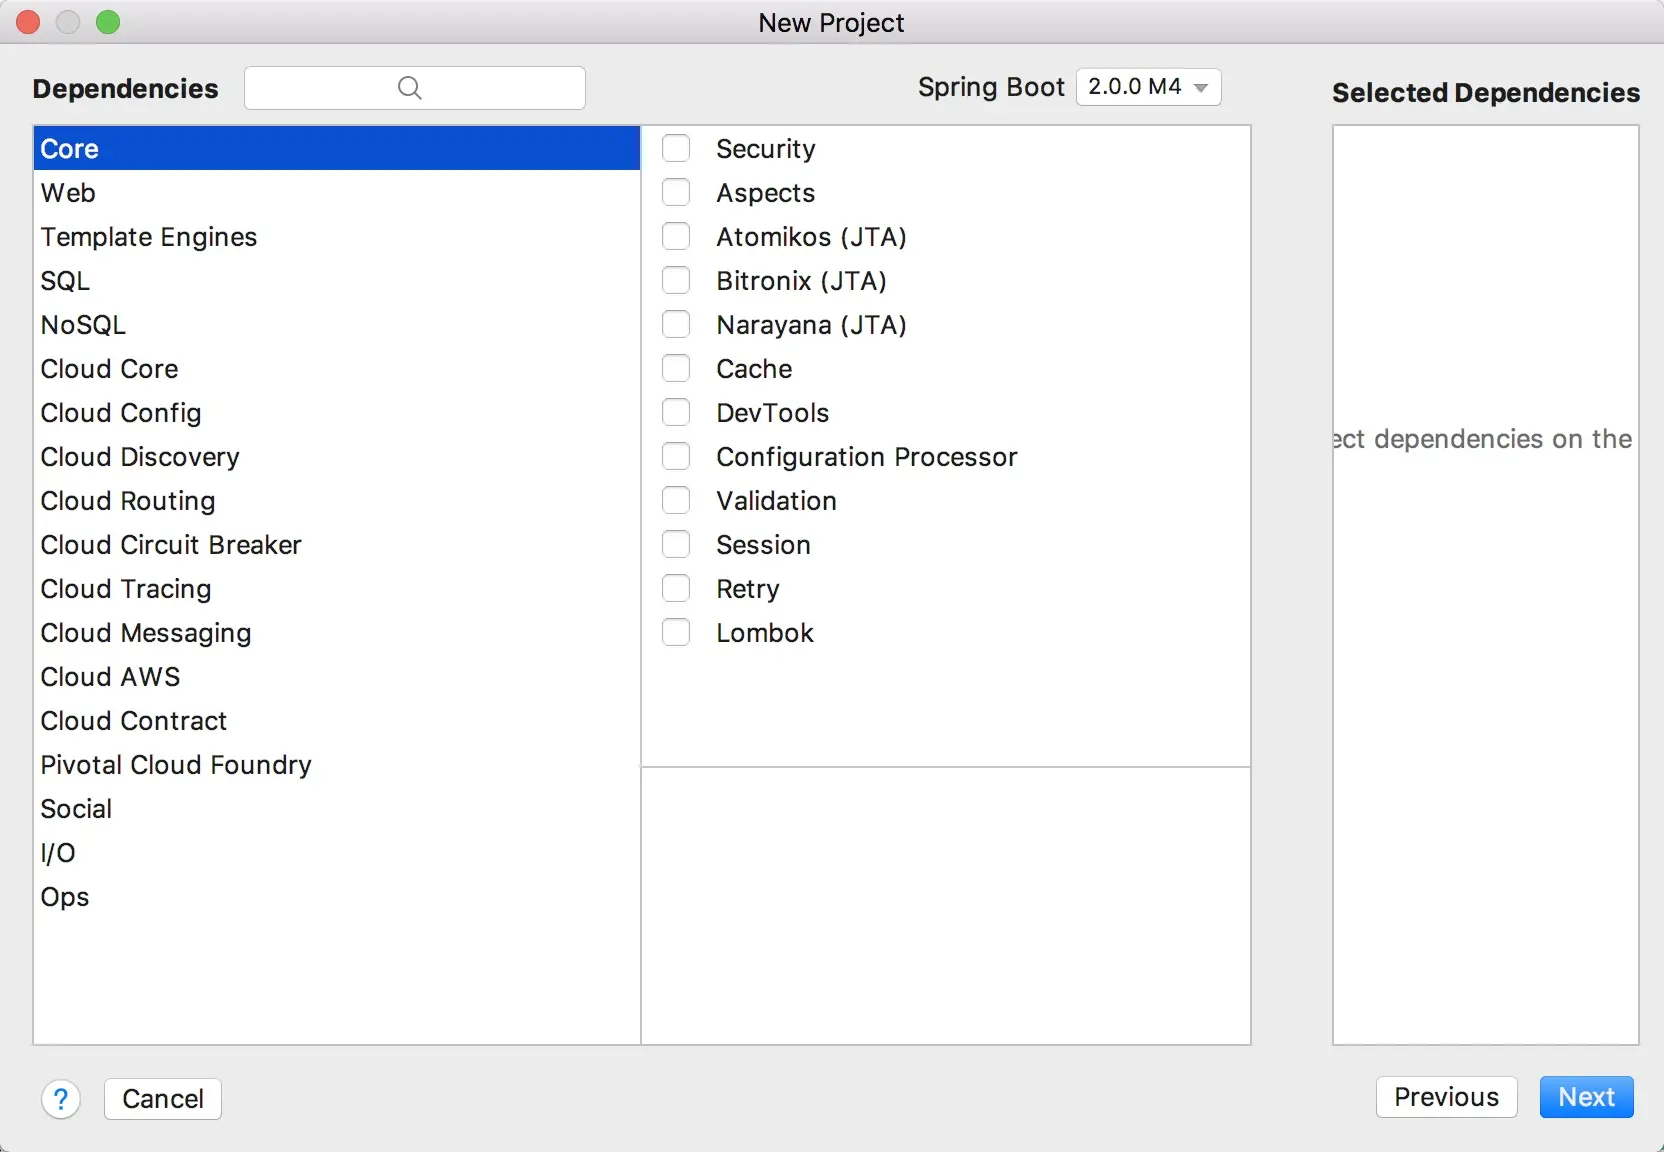Click the Next button

click(1586, 1097)
